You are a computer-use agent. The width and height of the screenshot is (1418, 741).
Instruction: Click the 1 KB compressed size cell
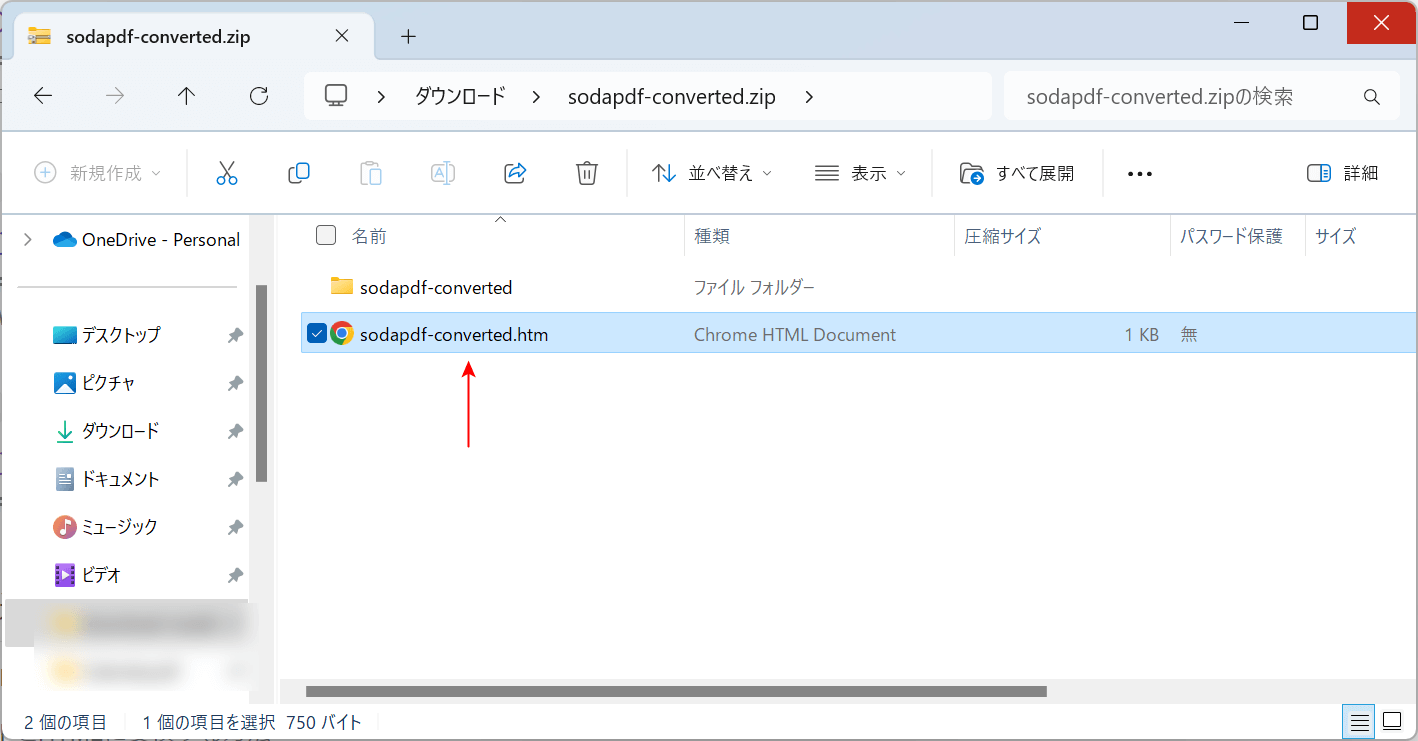point(1141,335)
